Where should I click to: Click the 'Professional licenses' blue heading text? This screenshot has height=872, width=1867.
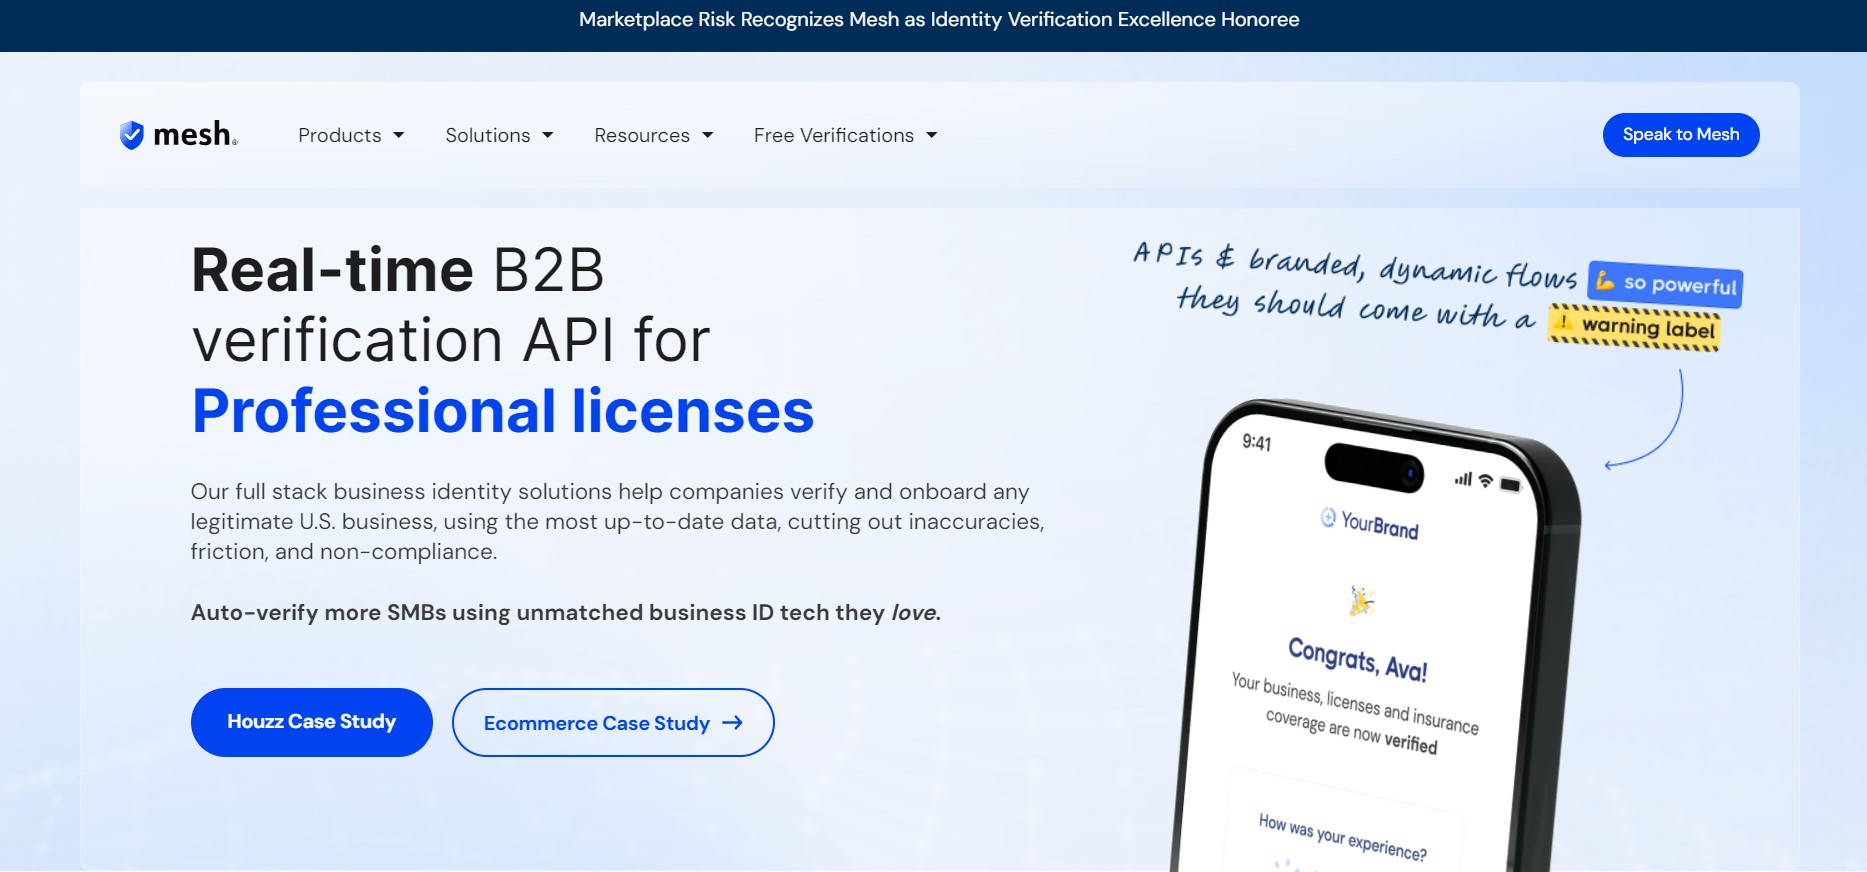503,411
